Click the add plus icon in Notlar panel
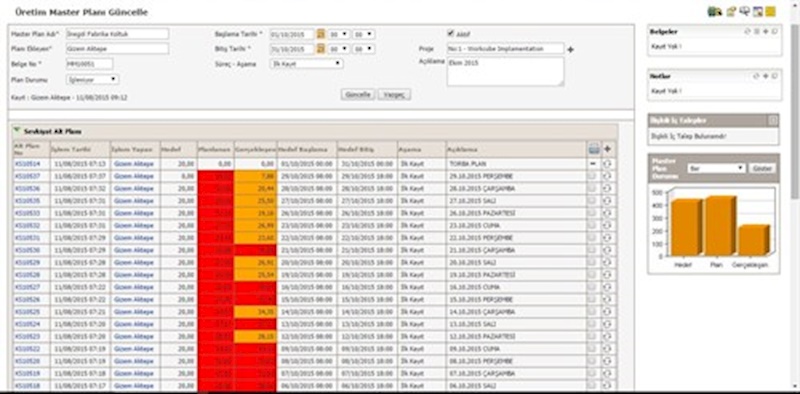This screenshot has width=800, height=394. 766,76
